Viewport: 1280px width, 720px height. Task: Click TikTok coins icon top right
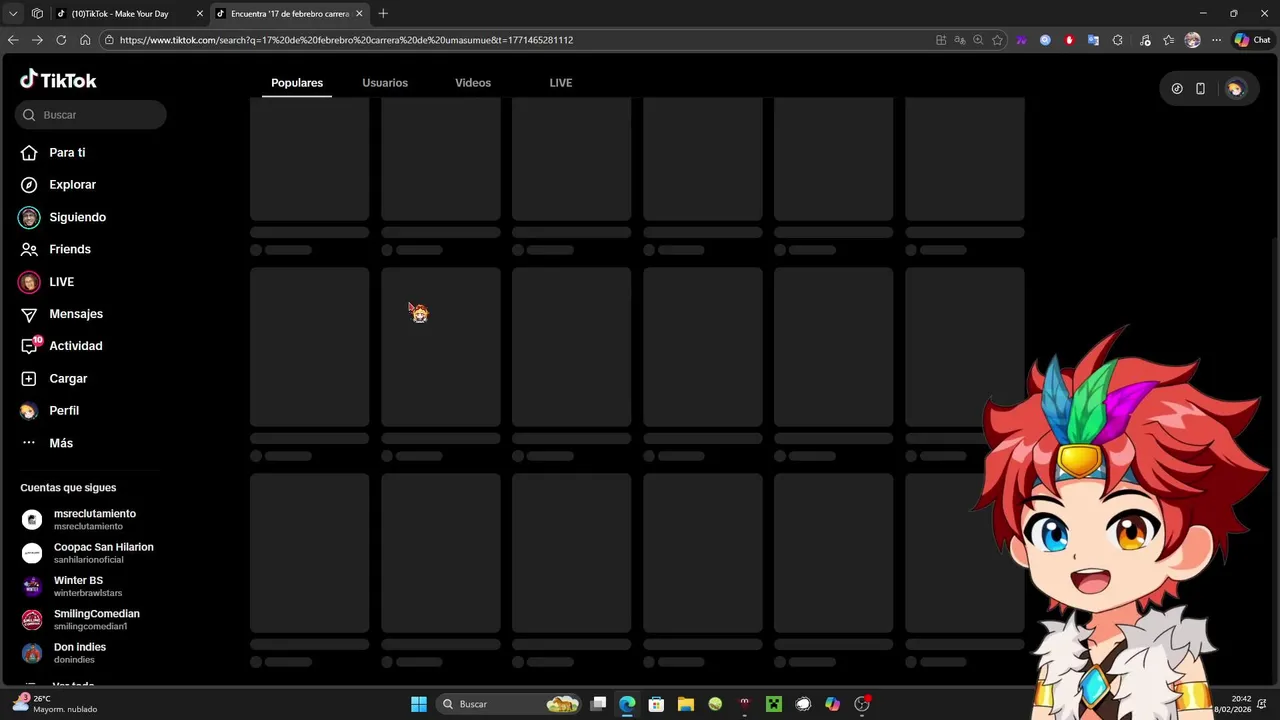(x=1177, y=88)
